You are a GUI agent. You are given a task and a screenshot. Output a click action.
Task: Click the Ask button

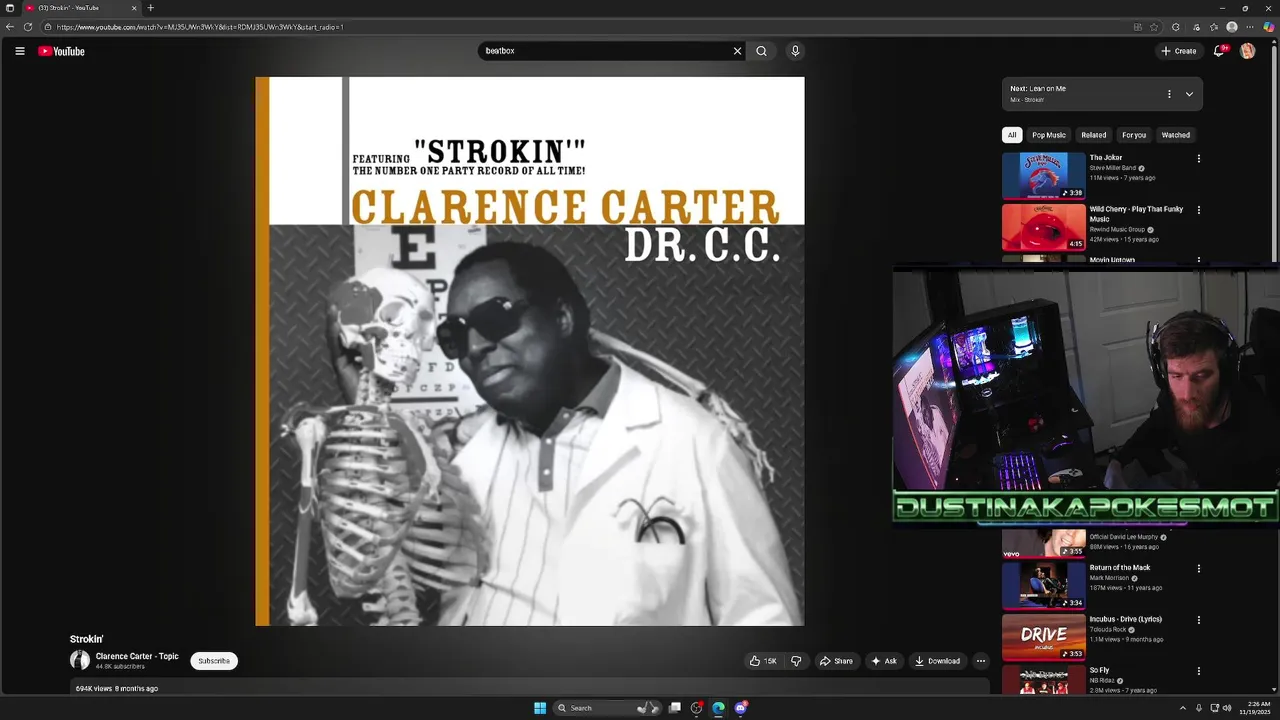click(x=883, y=661)
